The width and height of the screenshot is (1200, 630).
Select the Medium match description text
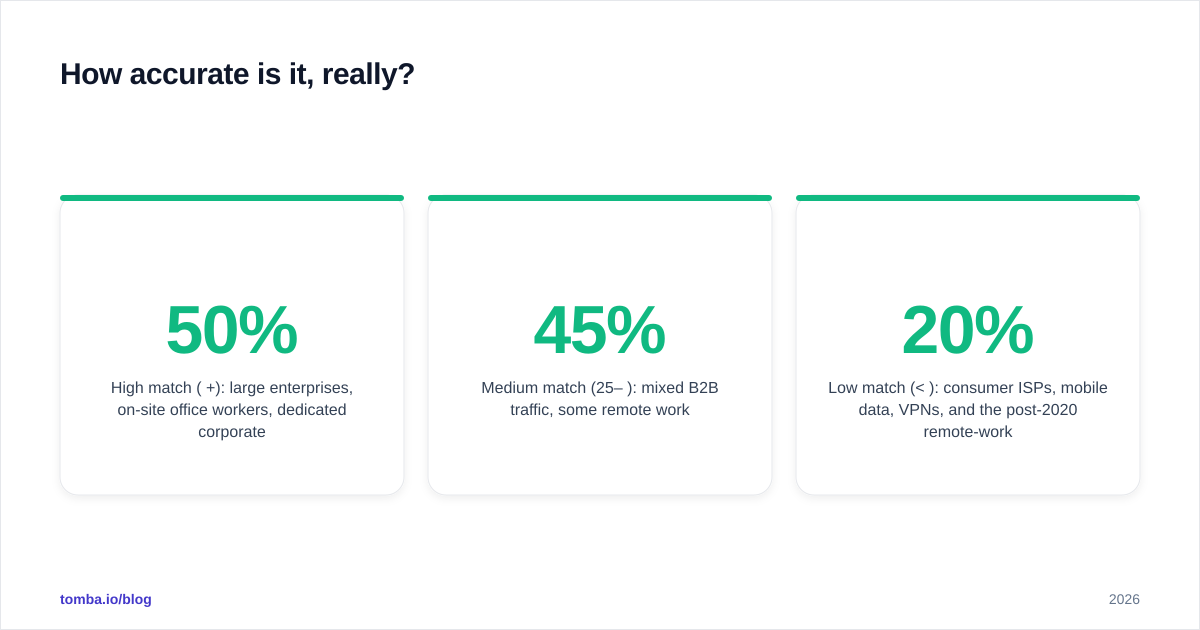[600, 399]
